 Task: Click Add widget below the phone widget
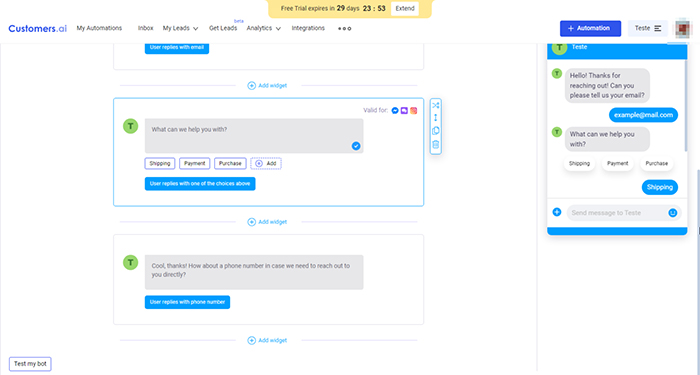tap(267, 341)
